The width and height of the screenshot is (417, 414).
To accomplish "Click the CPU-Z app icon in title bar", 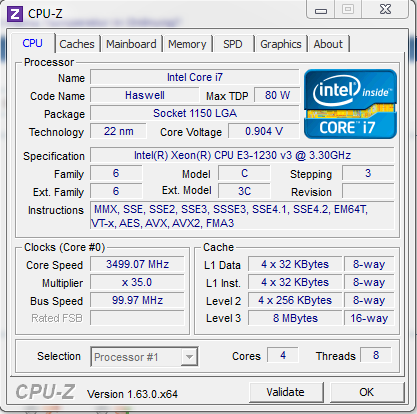I will pos(15,14).
